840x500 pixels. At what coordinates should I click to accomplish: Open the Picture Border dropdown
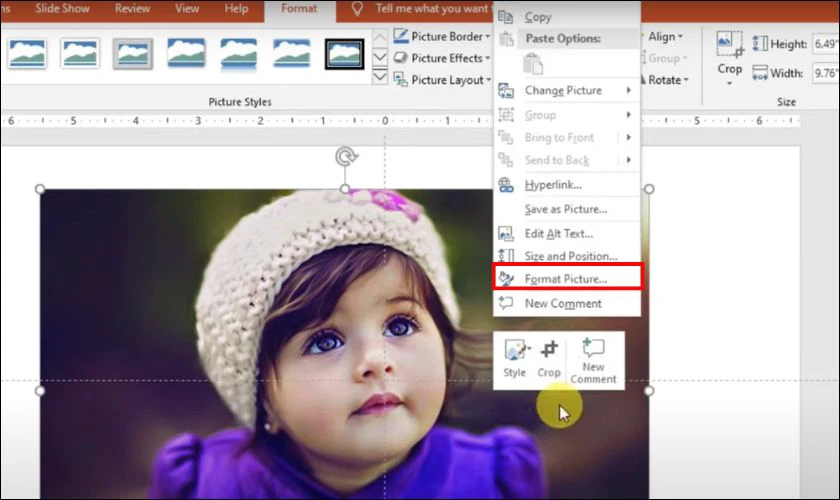tap(442, 36)
